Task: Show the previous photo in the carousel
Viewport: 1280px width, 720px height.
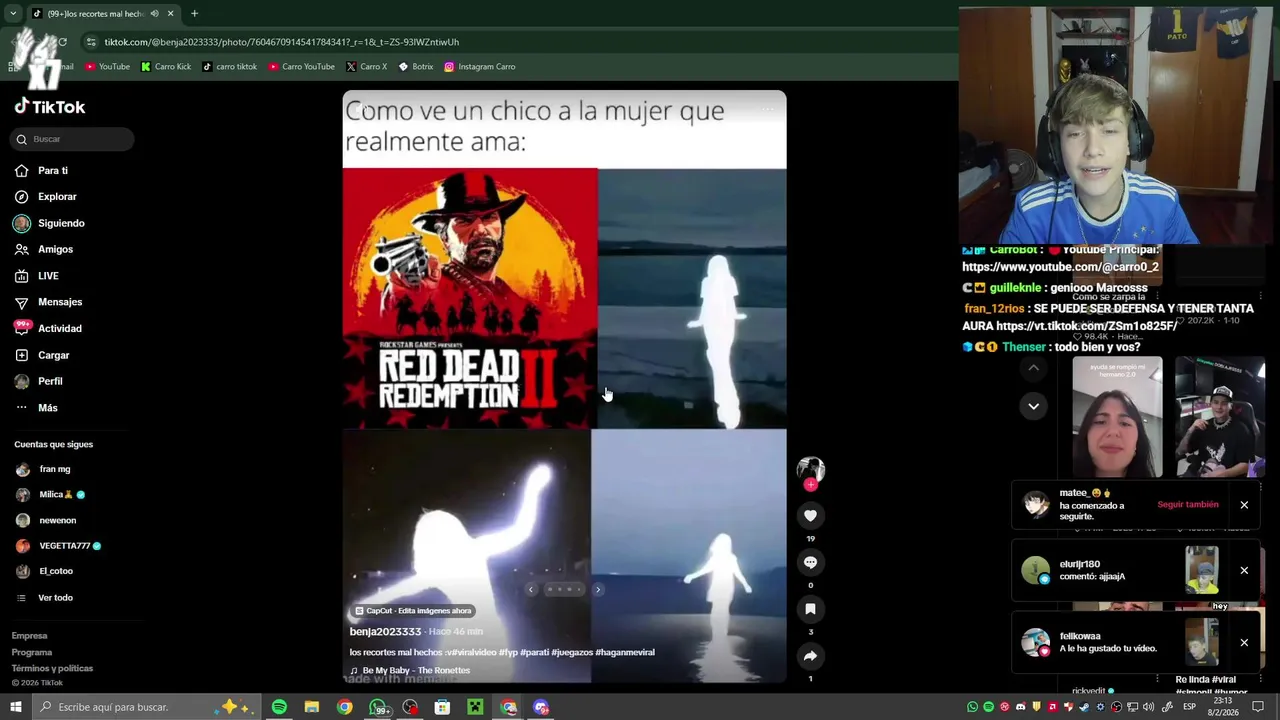Action: point(531,590)
